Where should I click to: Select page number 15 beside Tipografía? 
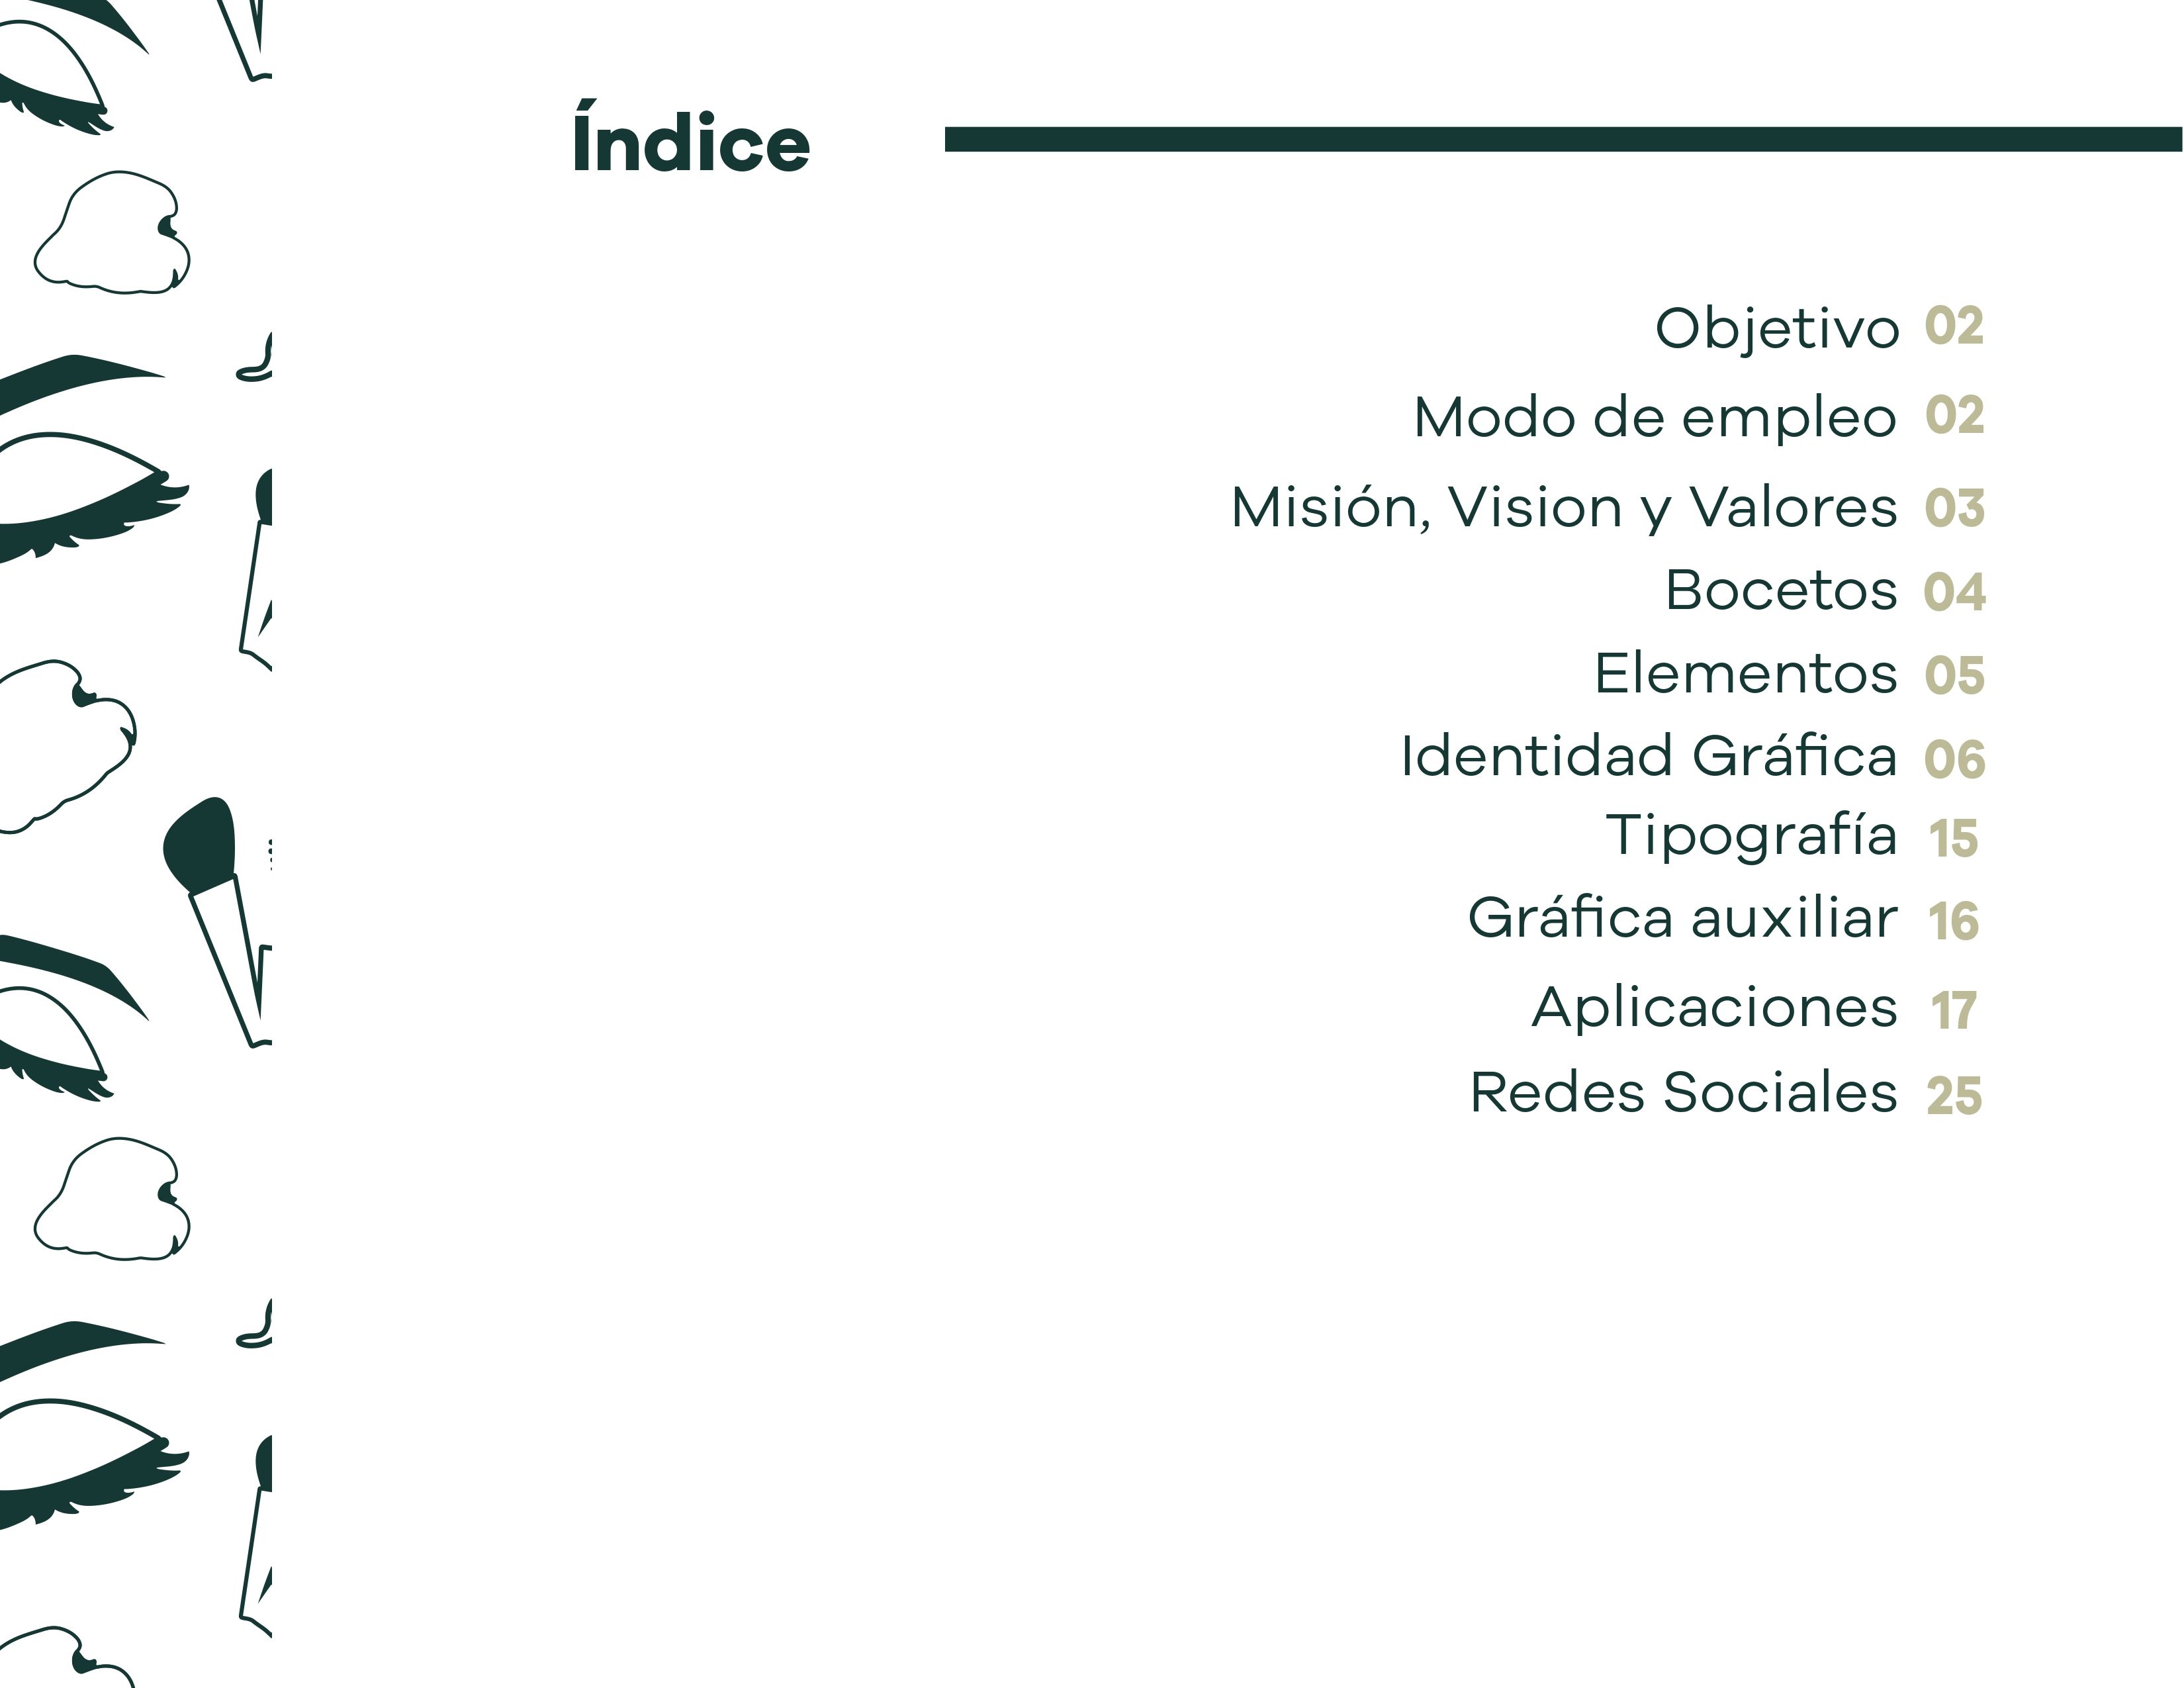(x=1953, y=839)
